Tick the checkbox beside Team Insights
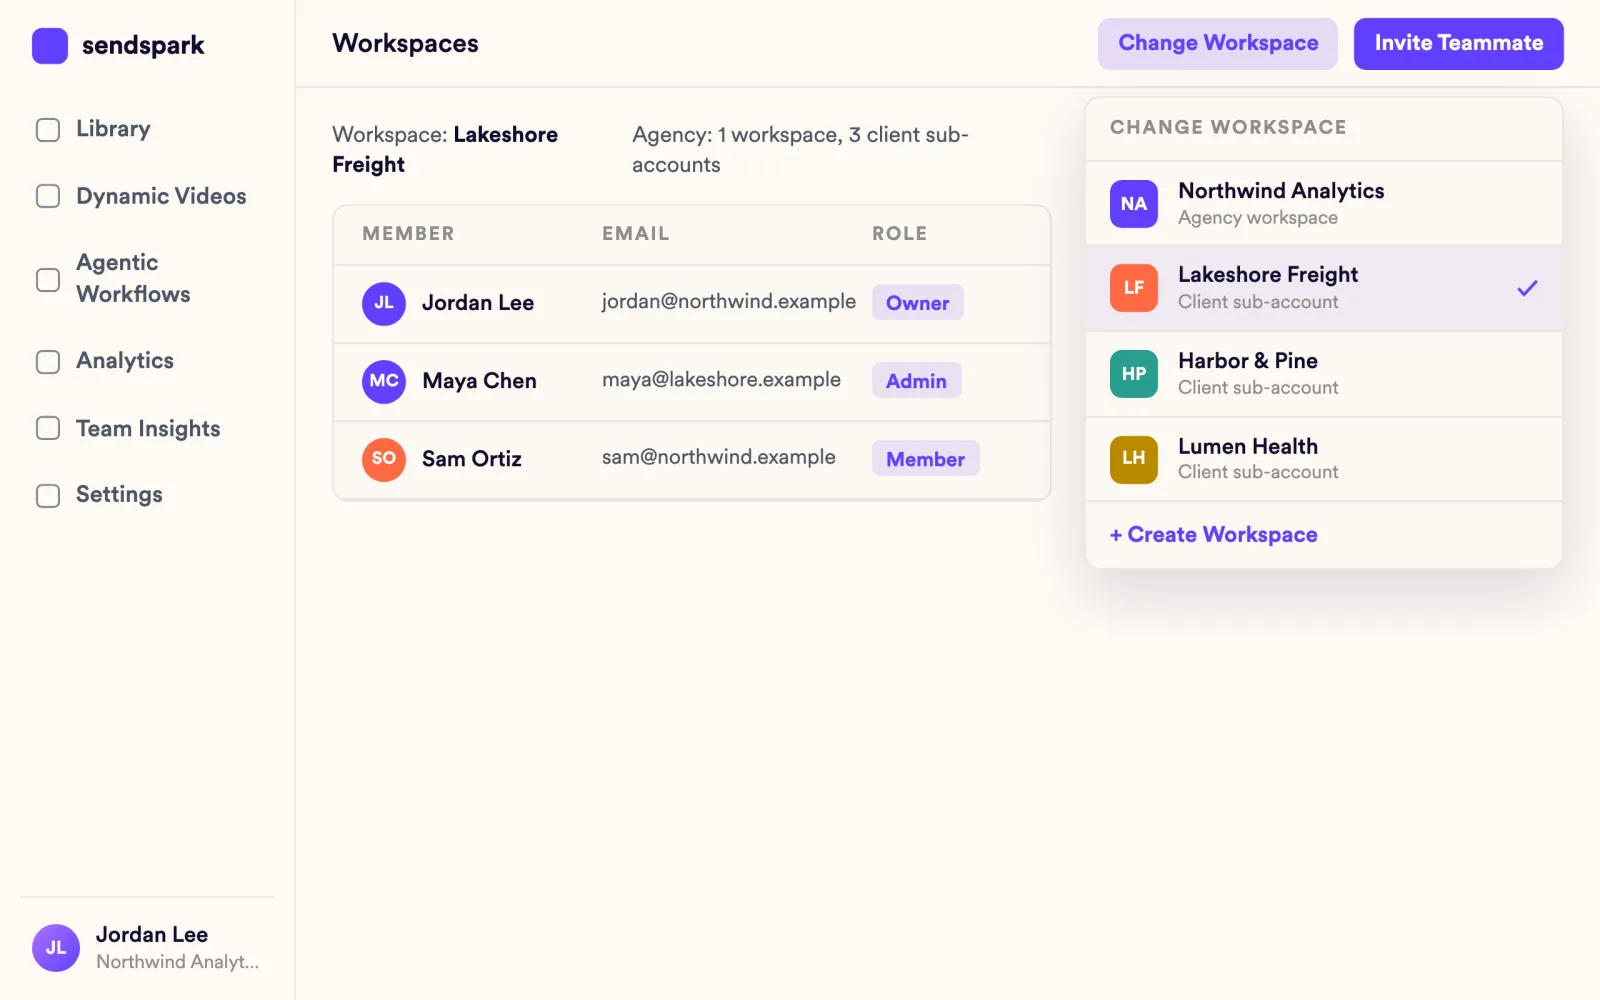 pyautogui.click(x=48, y=428)
